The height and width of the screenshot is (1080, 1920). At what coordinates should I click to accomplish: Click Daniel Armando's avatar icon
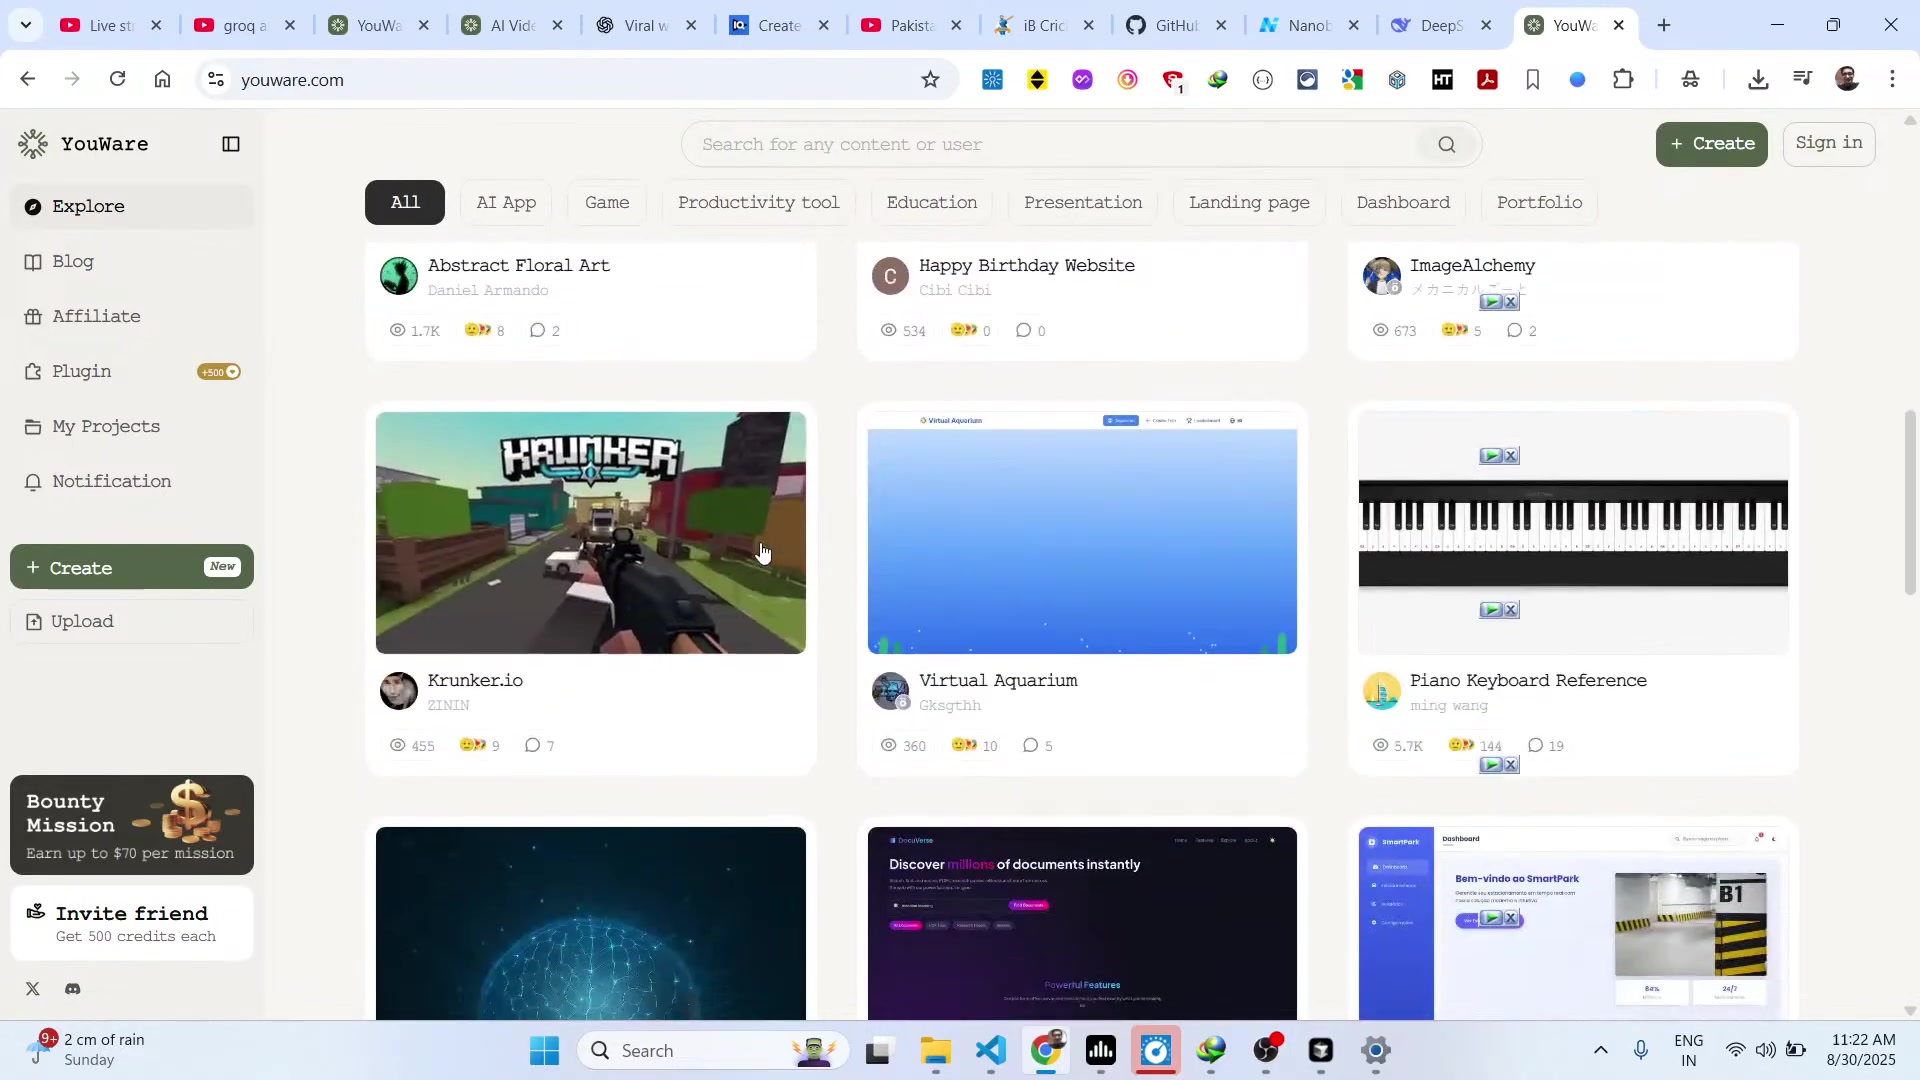click(399, 276)
